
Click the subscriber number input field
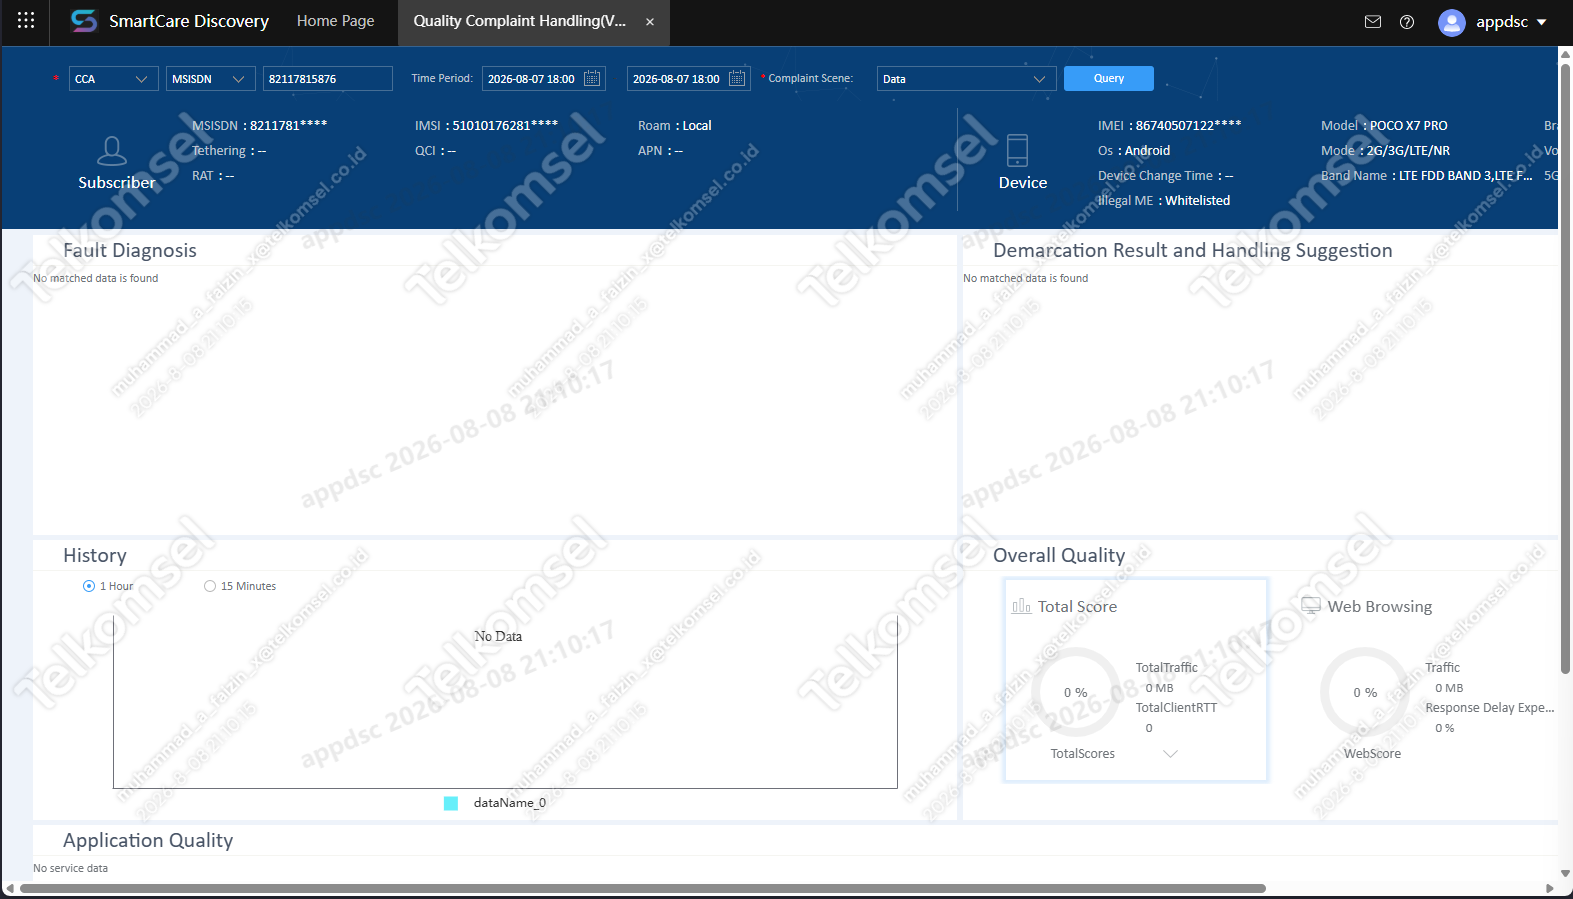point(328,79)
